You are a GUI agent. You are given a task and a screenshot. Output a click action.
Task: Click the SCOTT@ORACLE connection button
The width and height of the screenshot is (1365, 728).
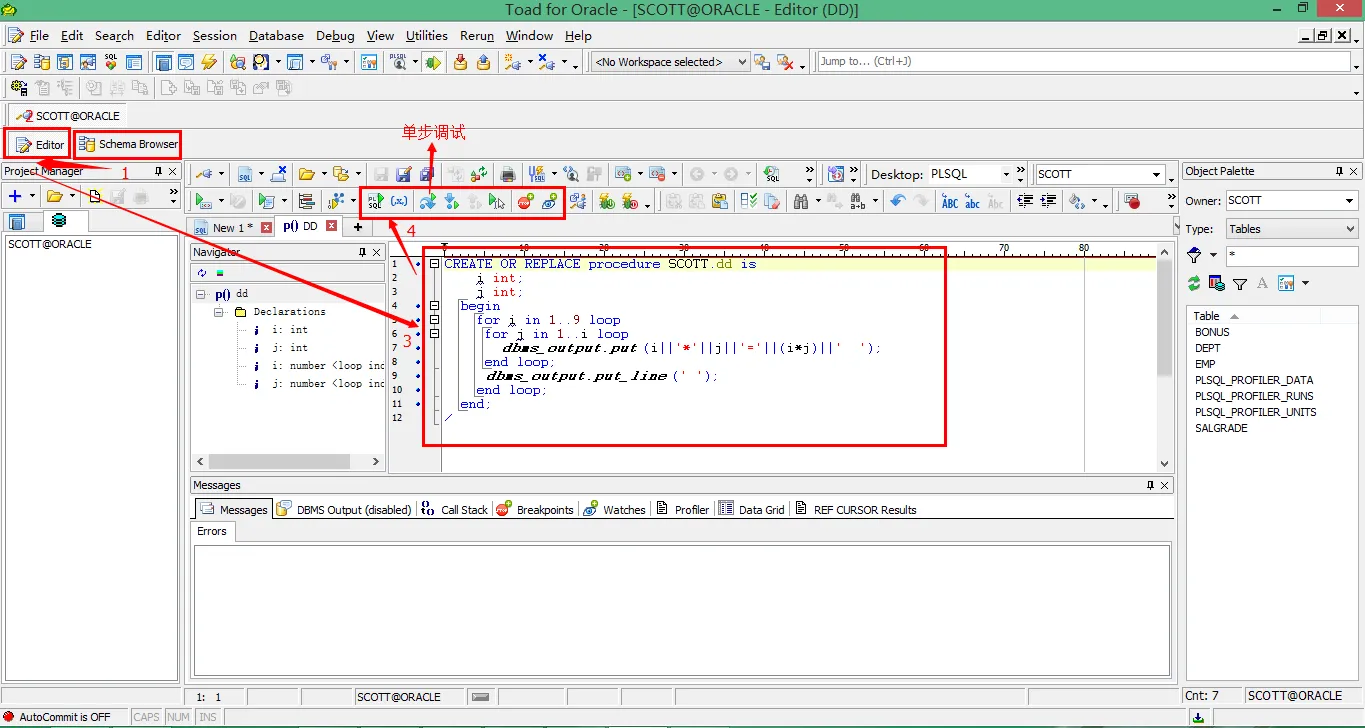[68, 116]
